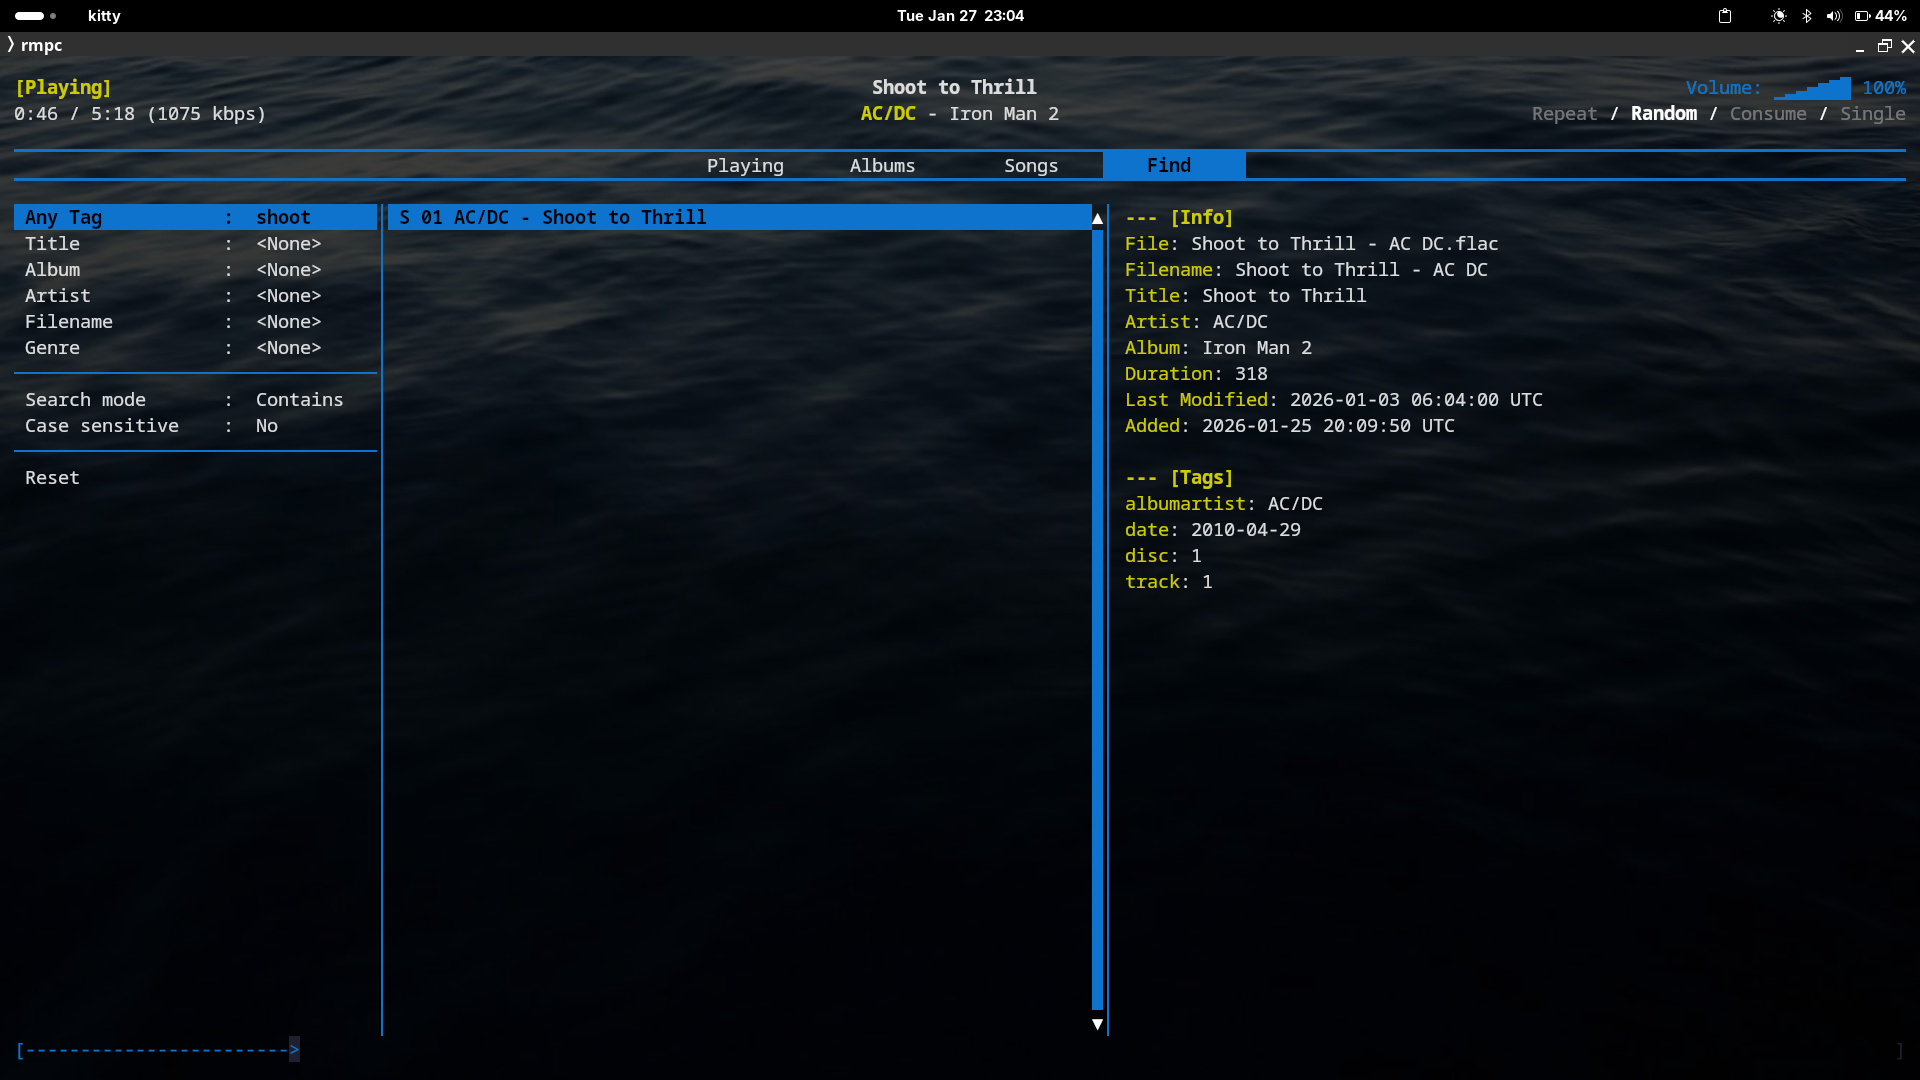Enable Consume mode

[x=1766, y=113]
